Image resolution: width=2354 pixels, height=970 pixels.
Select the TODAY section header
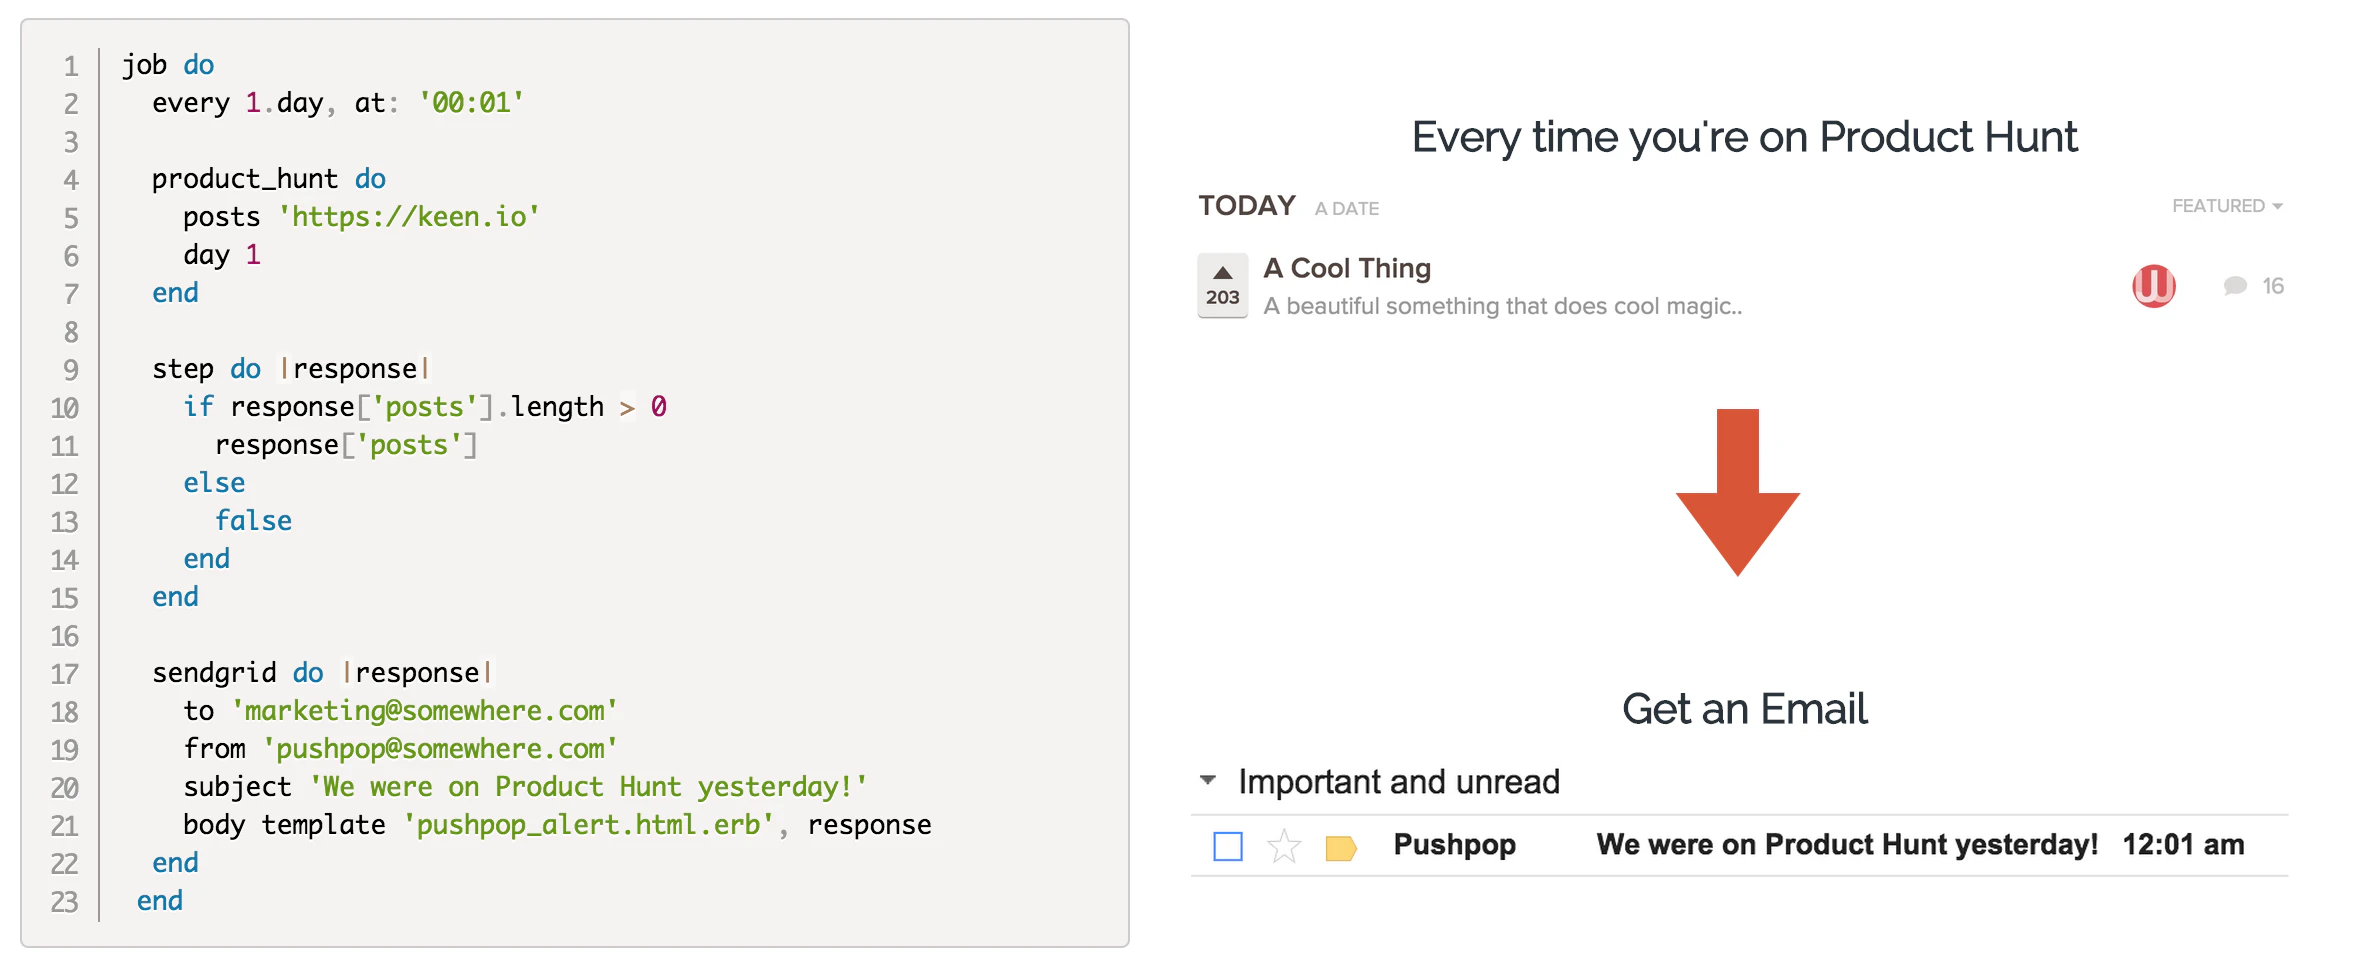tap(1245, 204)
